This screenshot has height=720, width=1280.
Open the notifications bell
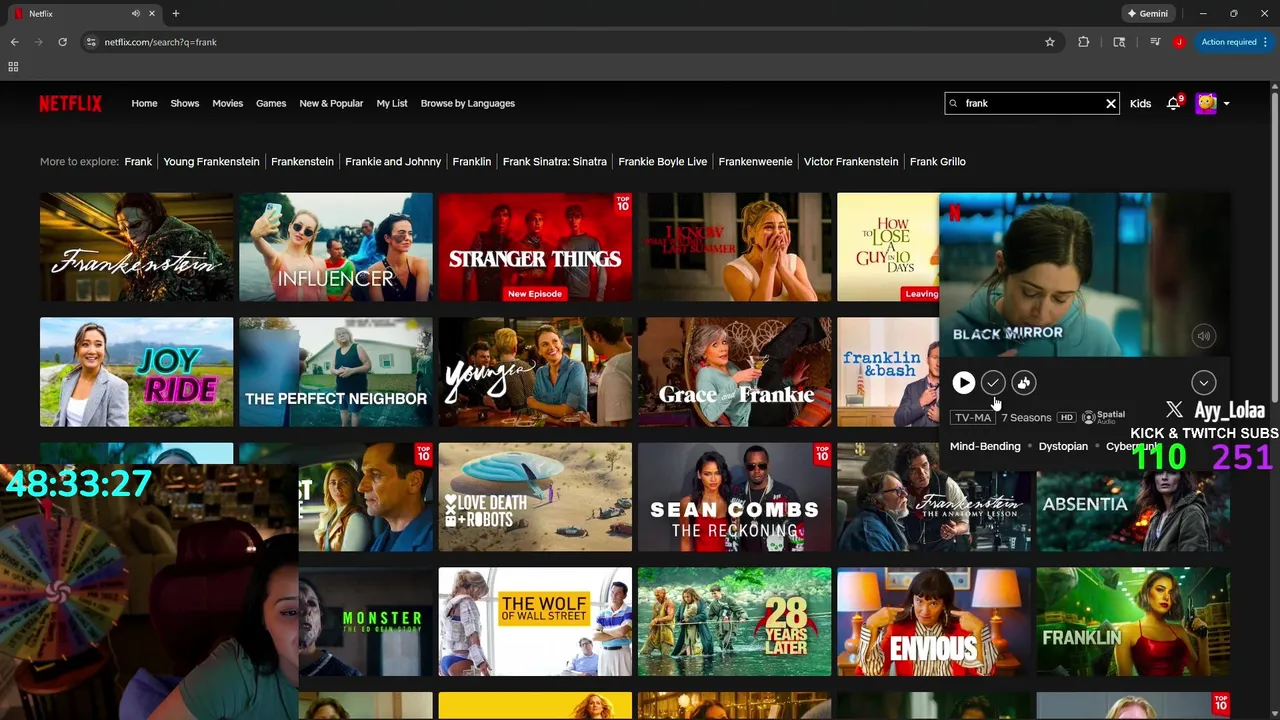pos(1173,103)
